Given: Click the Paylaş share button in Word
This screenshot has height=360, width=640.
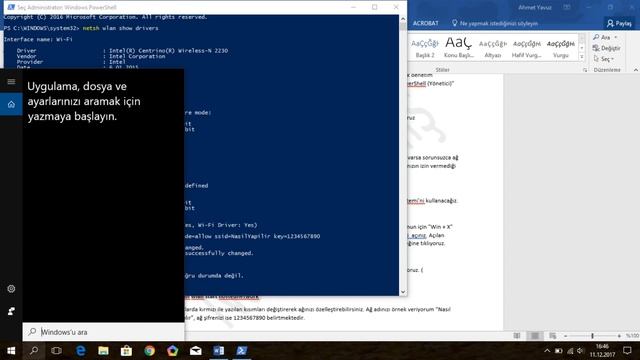Looking at the screenshot, I should (x=619, y=23).
